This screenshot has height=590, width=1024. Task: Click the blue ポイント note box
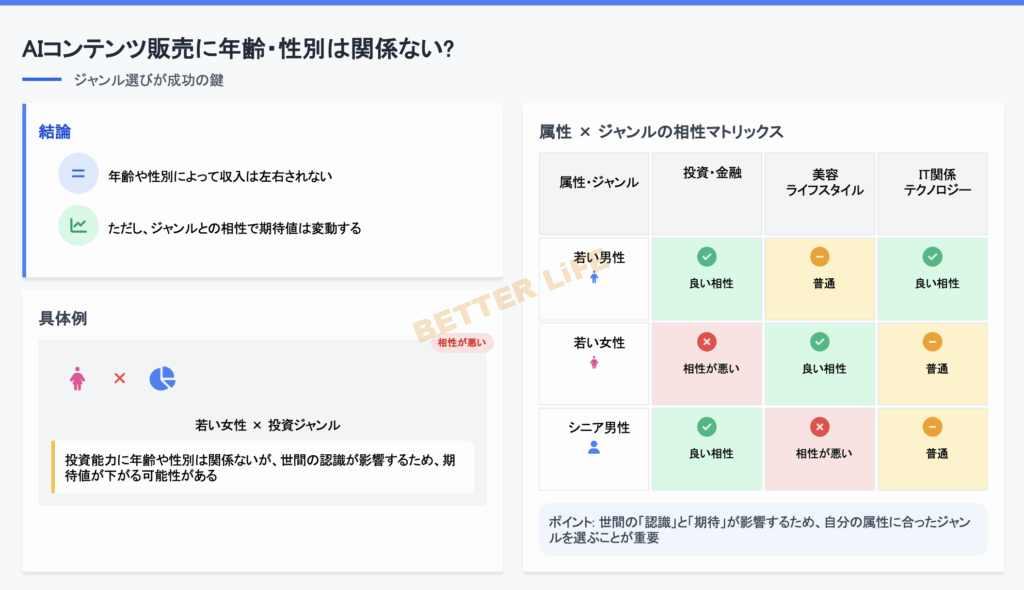click(763, 529)
